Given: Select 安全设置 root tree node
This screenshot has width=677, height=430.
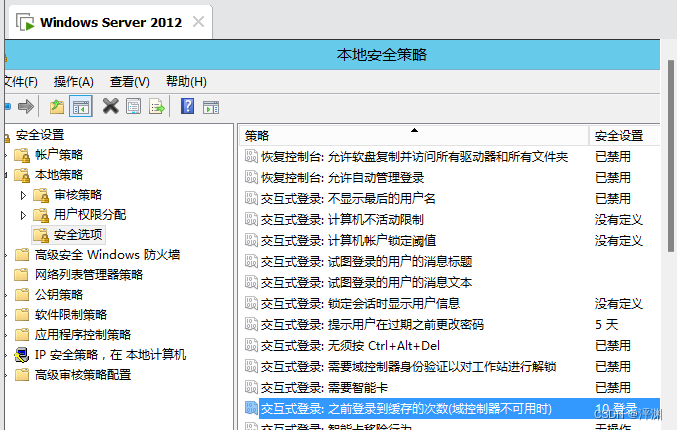Looking at the screenshot, I should click(x=40, y=135).
